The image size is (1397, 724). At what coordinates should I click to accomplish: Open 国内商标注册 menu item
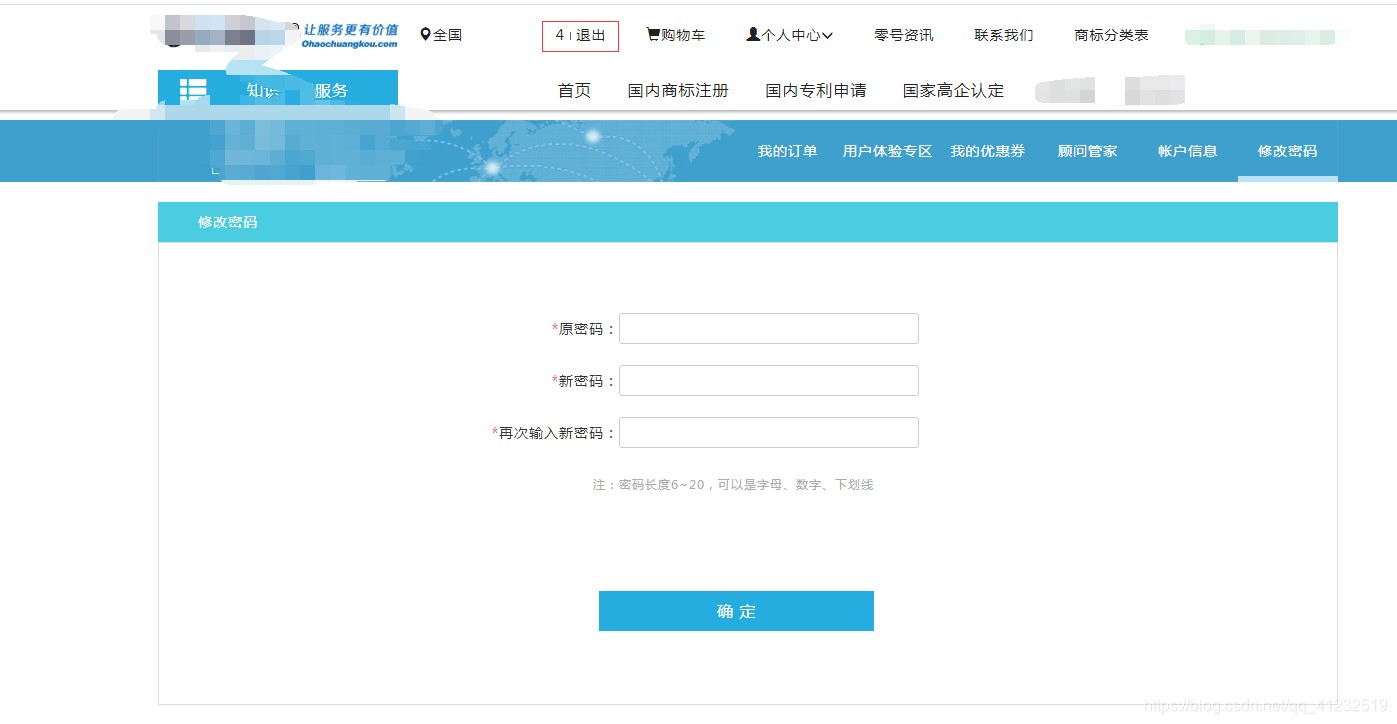tap(678, 91)
